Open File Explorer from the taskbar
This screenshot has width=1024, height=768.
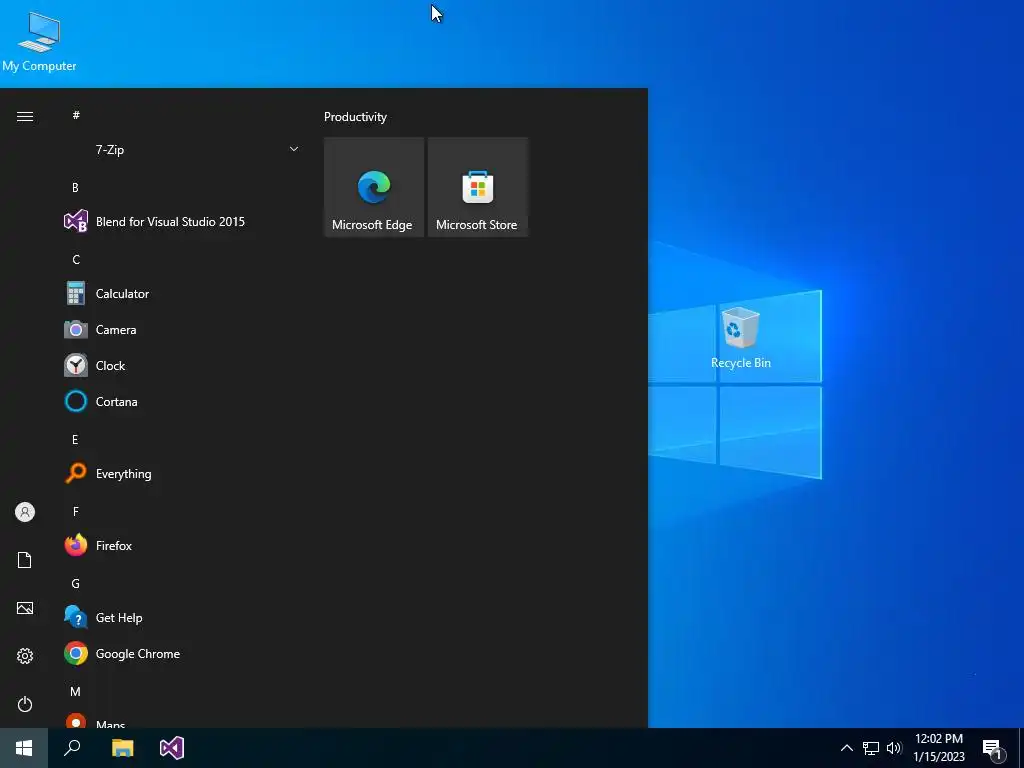[122, 748]
